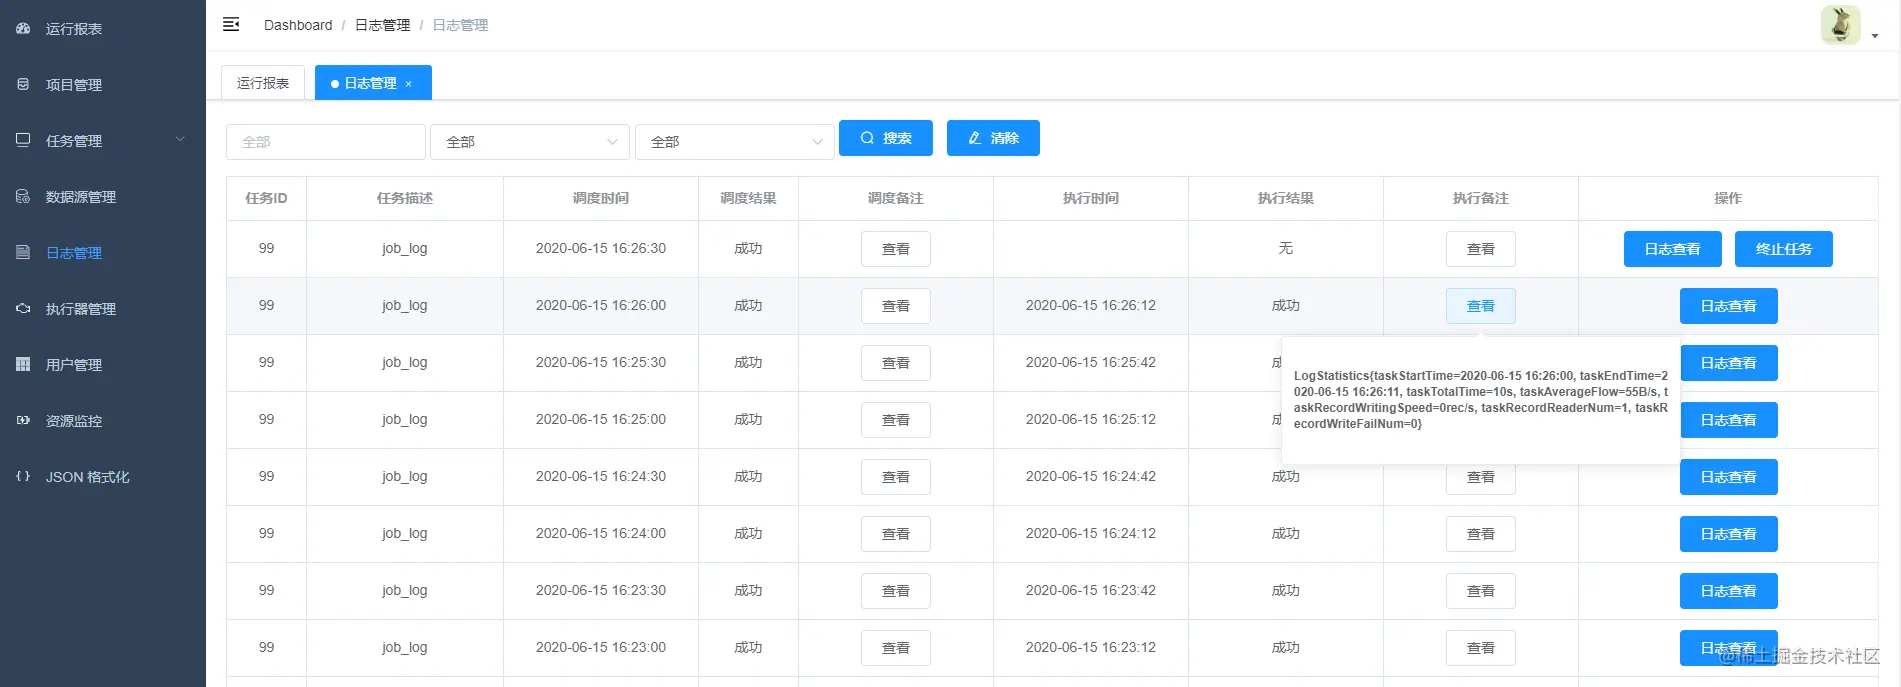Viewport: 1901px width, 687px height.
Task: Select 日志管理 in the sidebar
Action: (x=74, y=253)
